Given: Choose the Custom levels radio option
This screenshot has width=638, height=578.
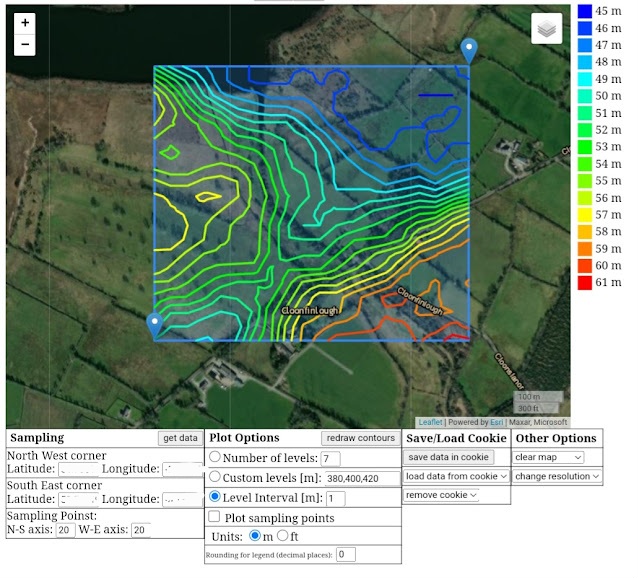Looking at the screenshot, I should 215,478.
